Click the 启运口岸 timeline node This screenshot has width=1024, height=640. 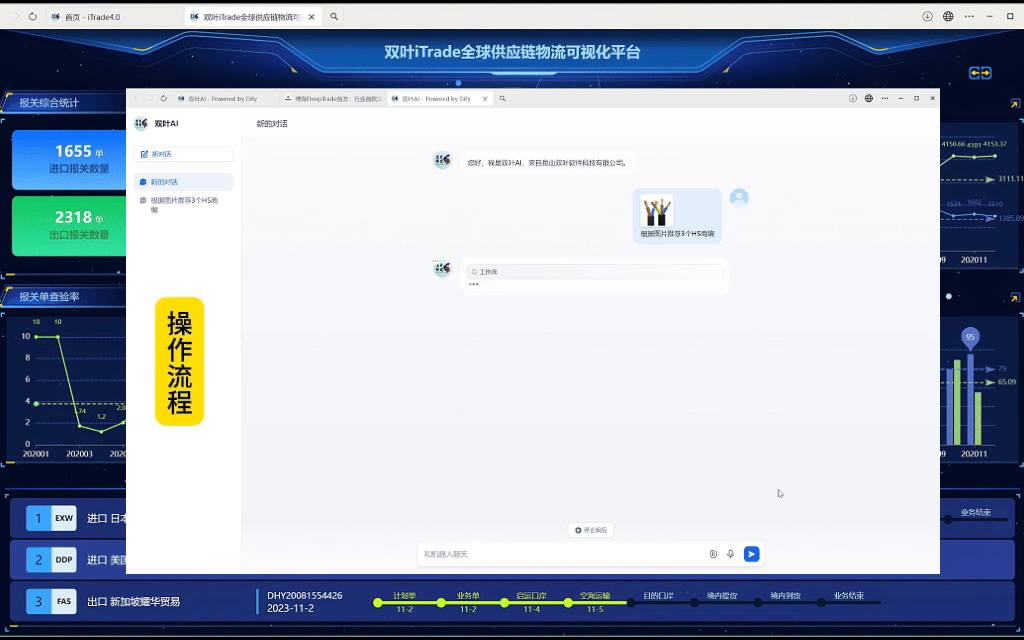505,603
